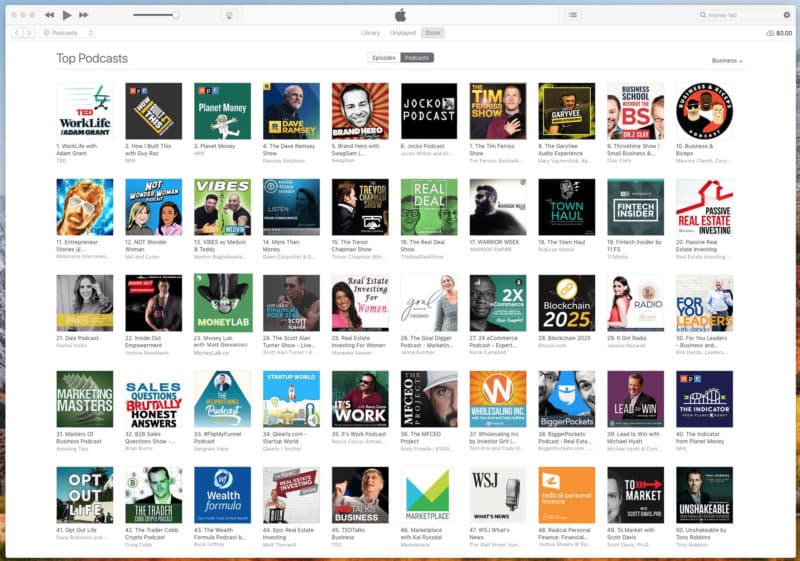Switch the chart to Podcasts
This screenshot has width=800, height=561.
click(x=417, y=58)
